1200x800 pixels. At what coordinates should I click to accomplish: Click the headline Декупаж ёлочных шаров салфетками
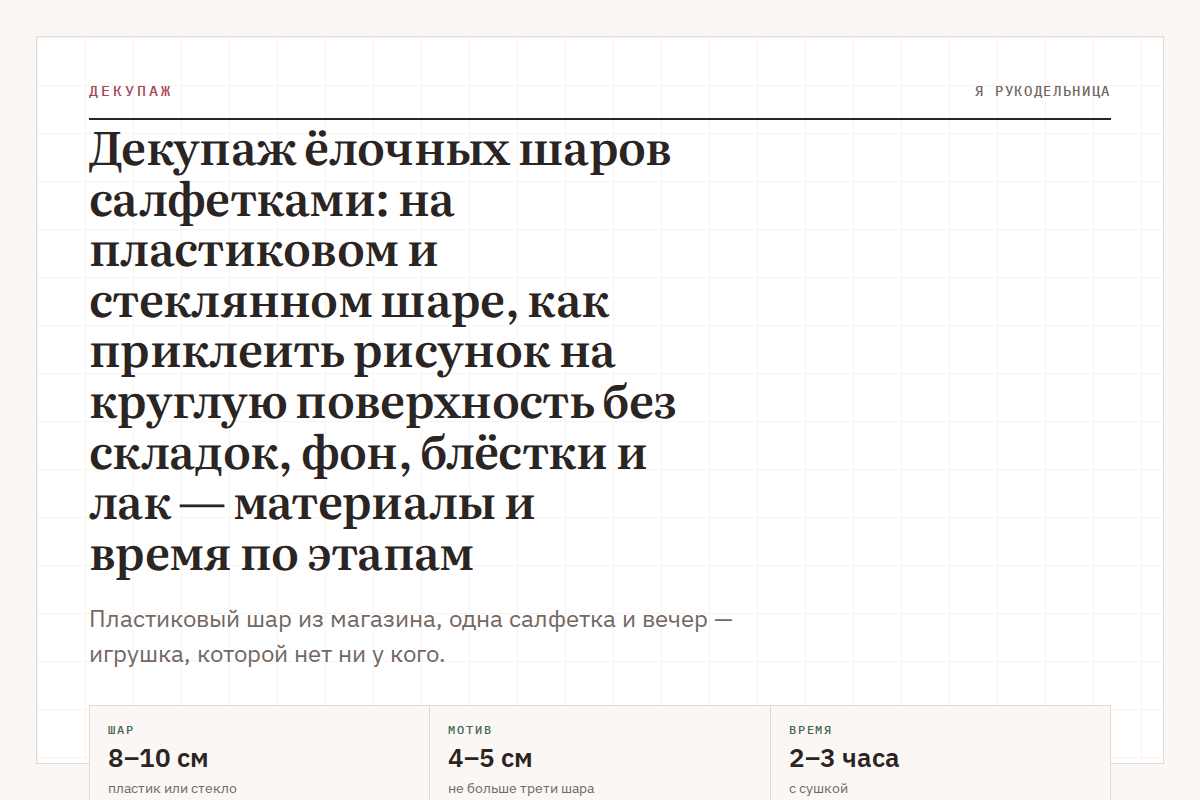coord(383,353)
